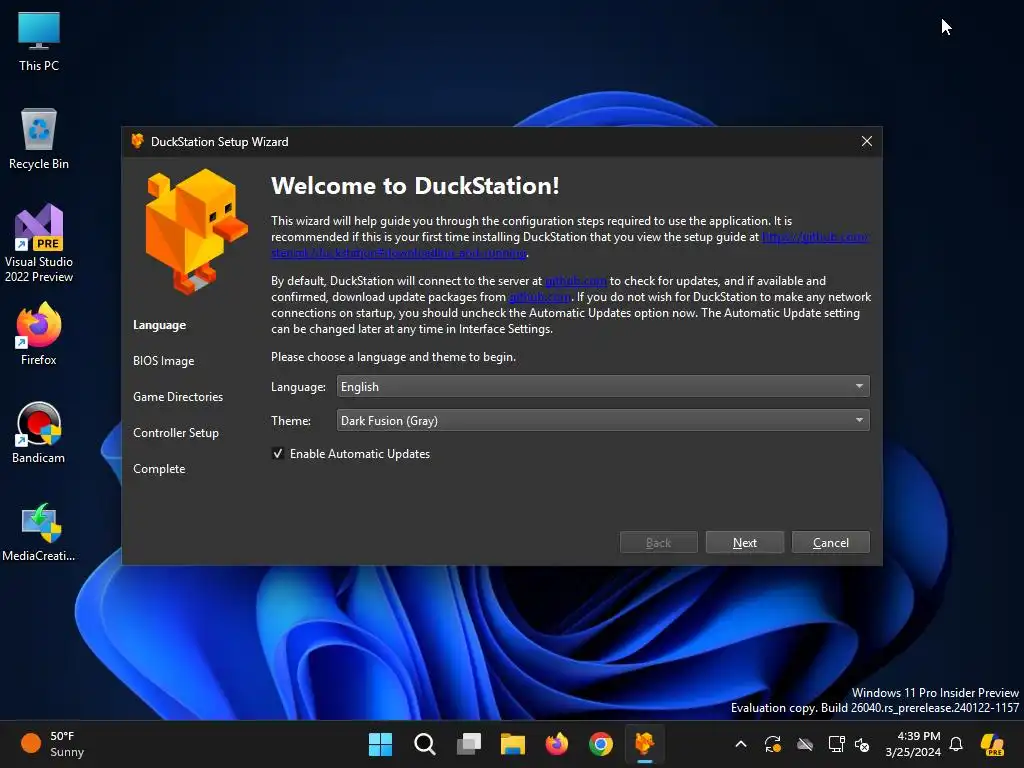Open Task View on the taskbar
The height and width of the screenshot is (768, 1024).
pos(468,744)
